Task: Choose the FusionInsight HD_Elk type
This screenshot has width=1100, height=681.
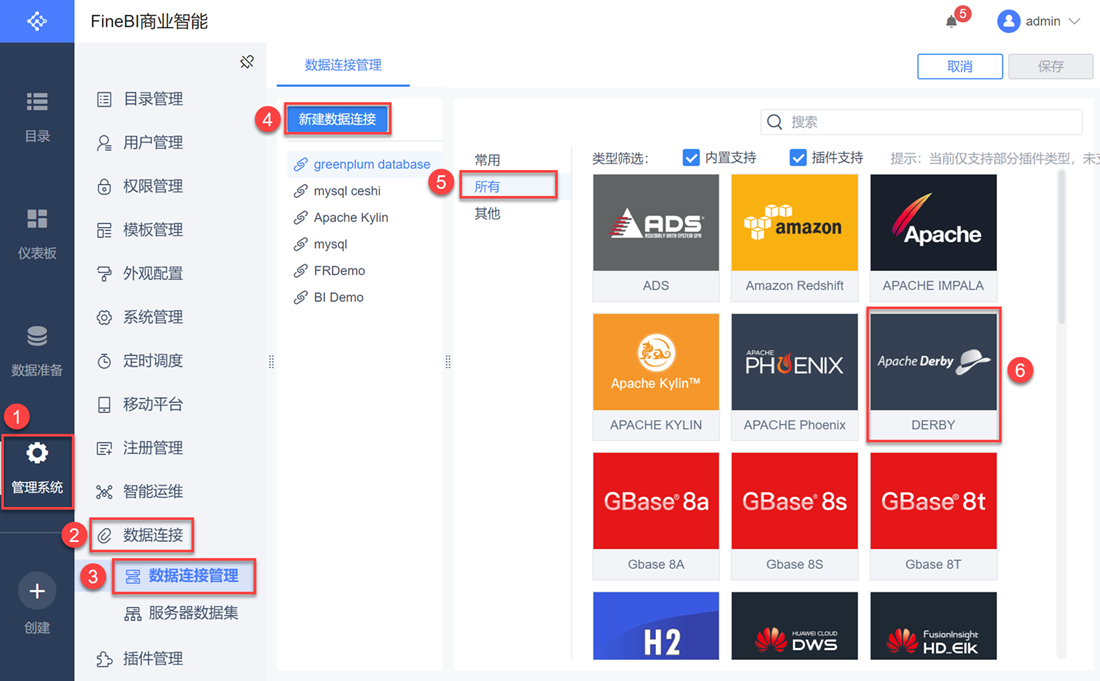Action: pos(933,626)
